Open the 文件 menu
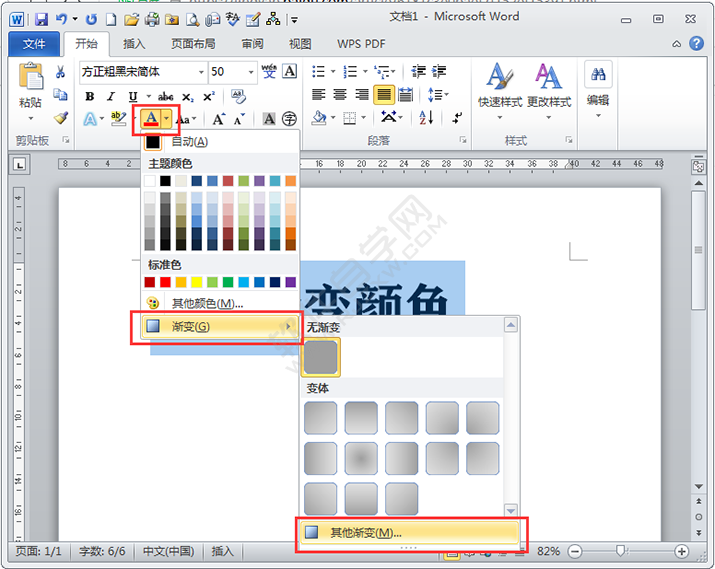 [34, 44]
